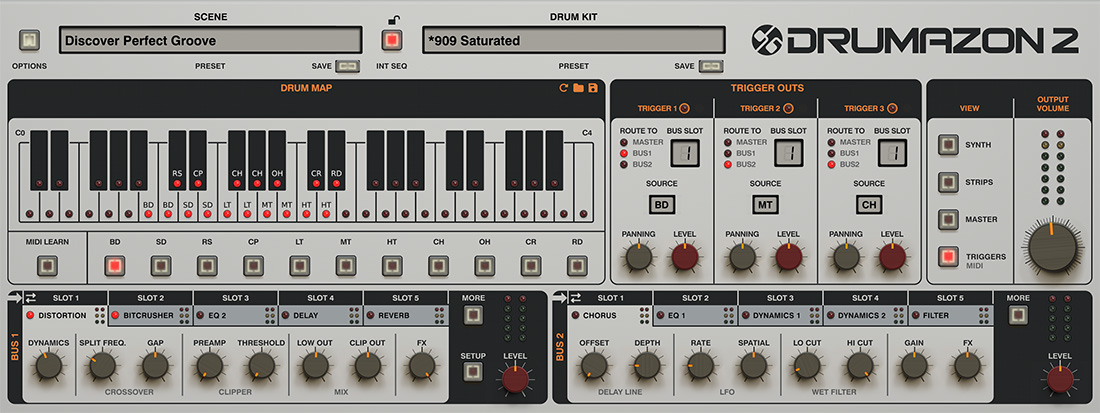Open Trigger 1 bus slot display
The image size is (1100, 413).
[x=685, y=152]
